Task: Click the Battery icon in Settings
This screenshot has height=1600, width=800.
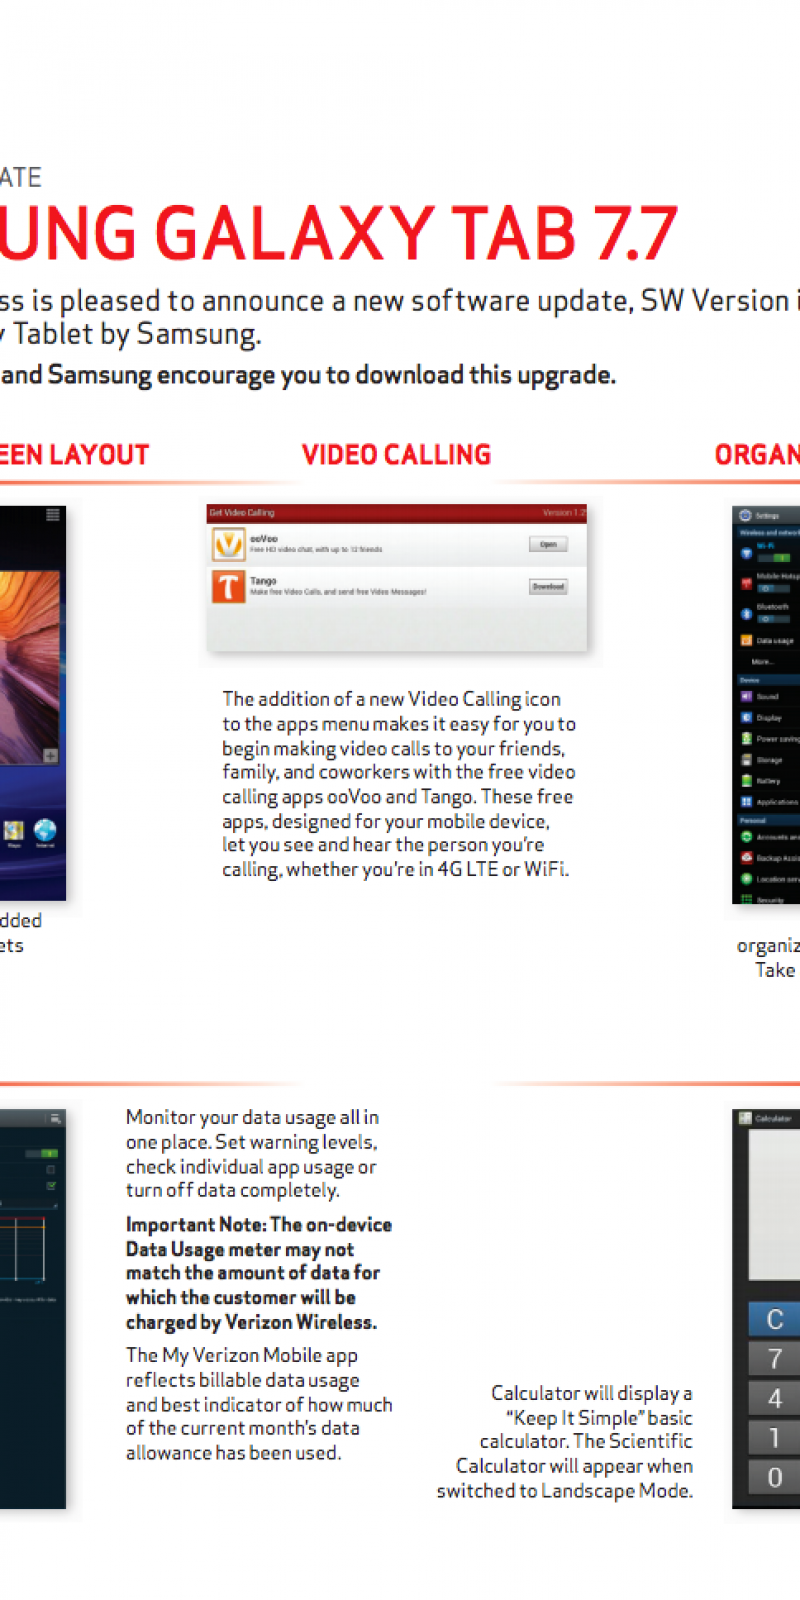Action: click(746, 781)
